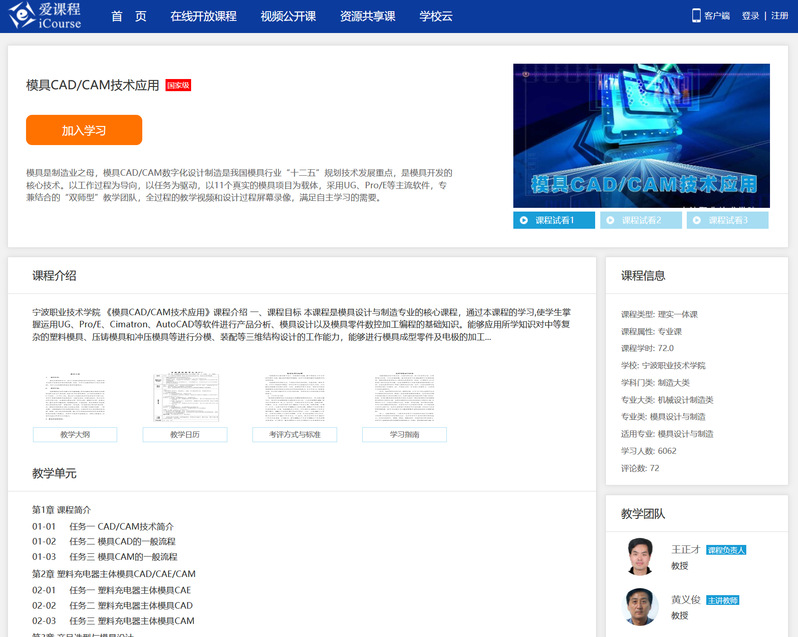The image size is (798, 637).
Task: Click 学科门类: 制造大类 info row
Action: coord(655,383)
